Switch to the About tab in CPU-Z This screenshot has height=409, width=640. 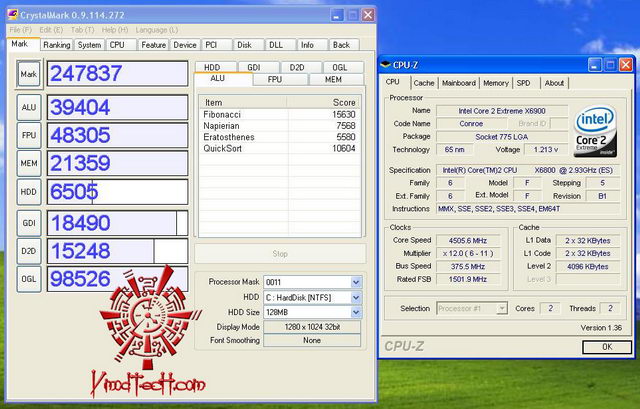point(554,83)
